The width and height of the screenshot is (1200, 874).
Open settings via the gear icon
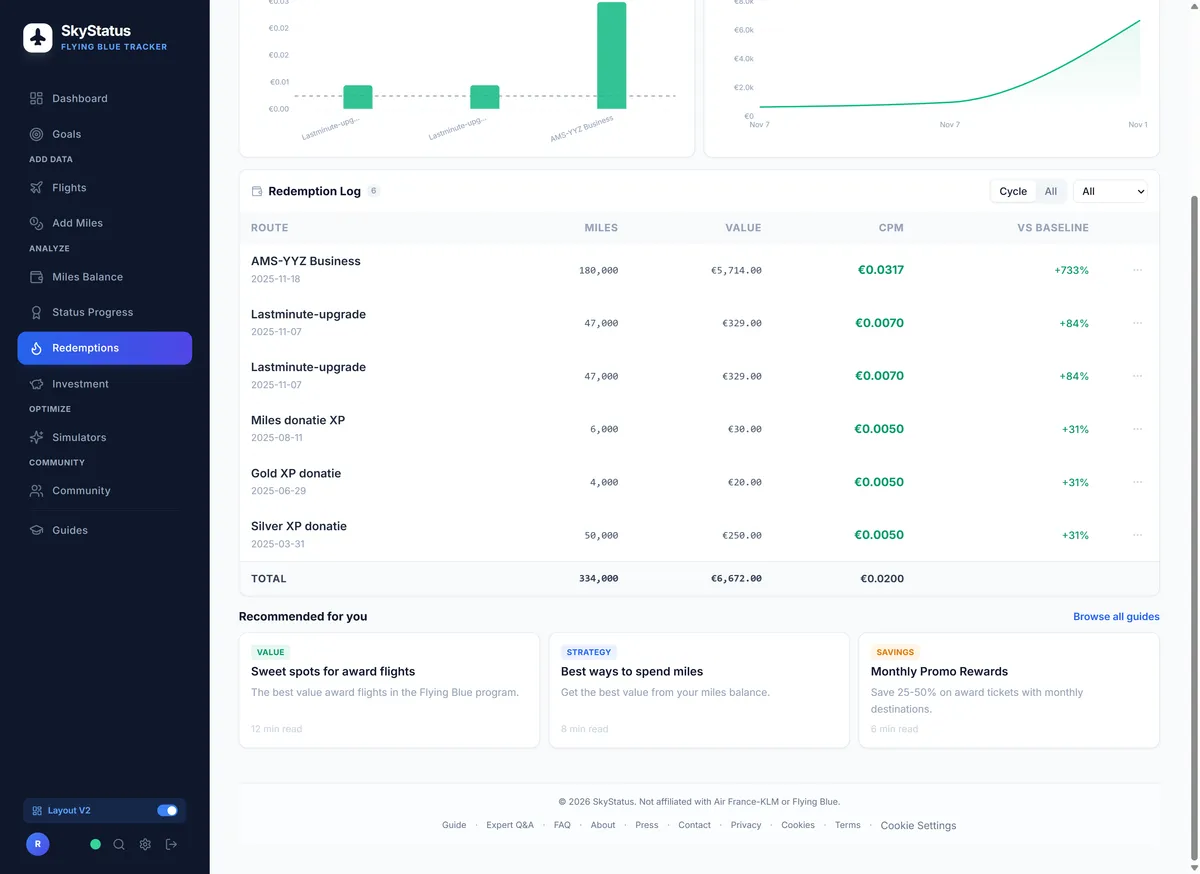pyautogui.click(x=144, y=844)
